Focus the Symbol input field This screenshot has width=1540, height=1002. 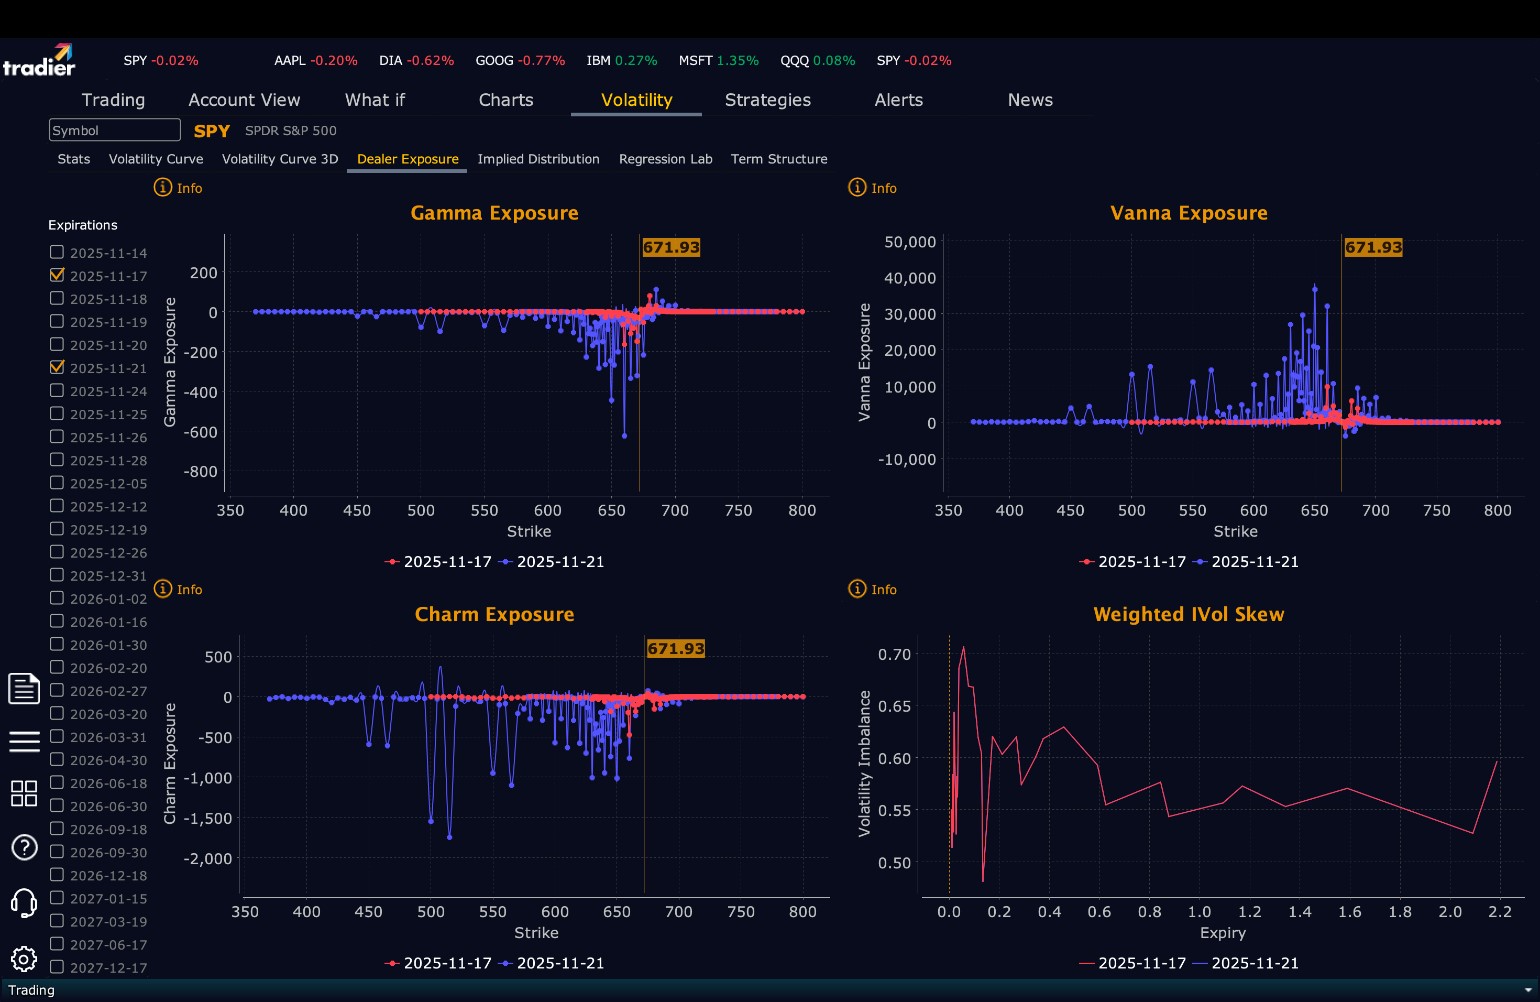pos(115,130)
